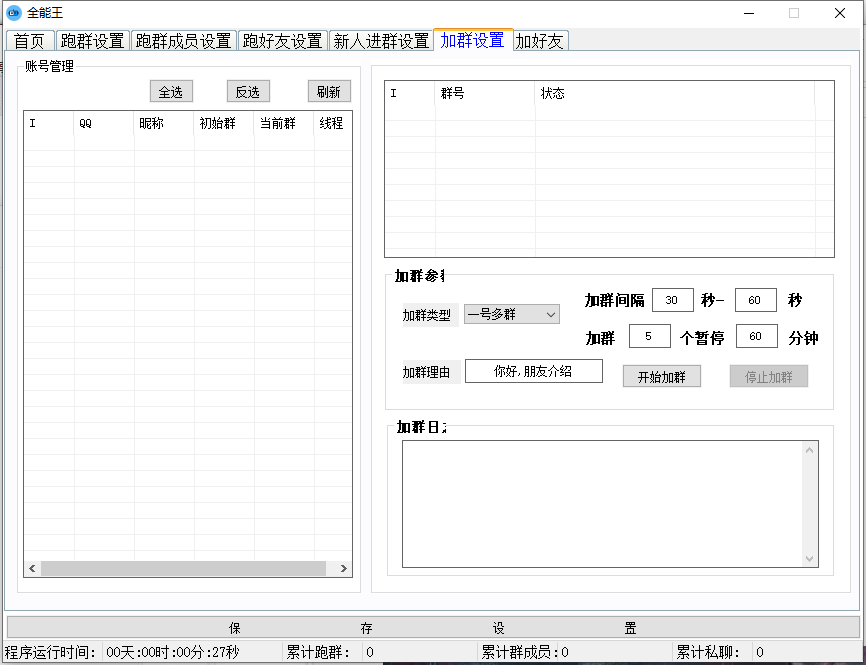Click the 暂停 minutes field showing 60
This screenshot has width=866, height=665.
point(757,336)
